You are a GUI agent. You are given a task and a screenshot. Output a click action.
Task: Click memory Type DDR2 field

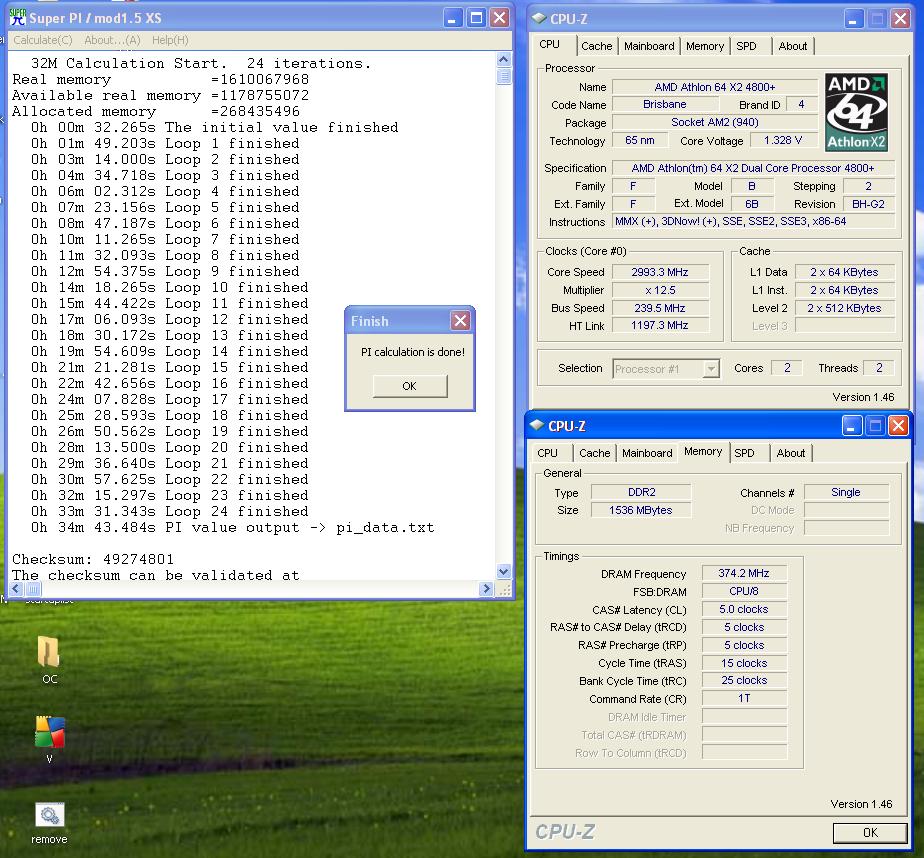point(641,492)
